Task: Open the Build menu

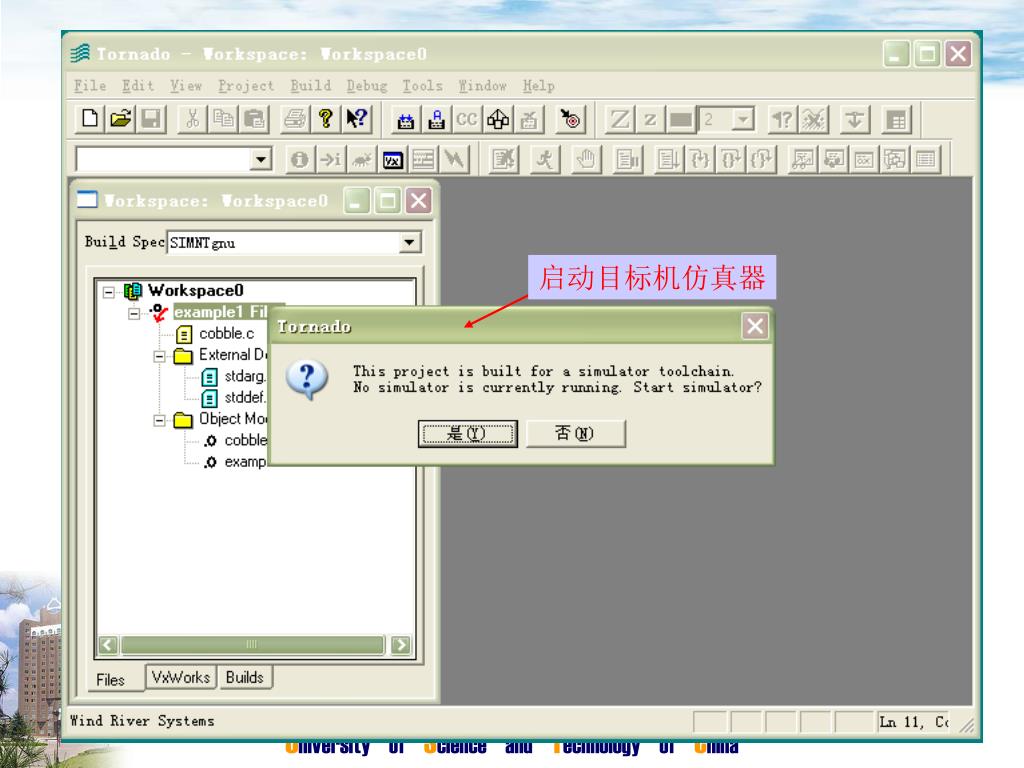Action: tap(311, 86)
